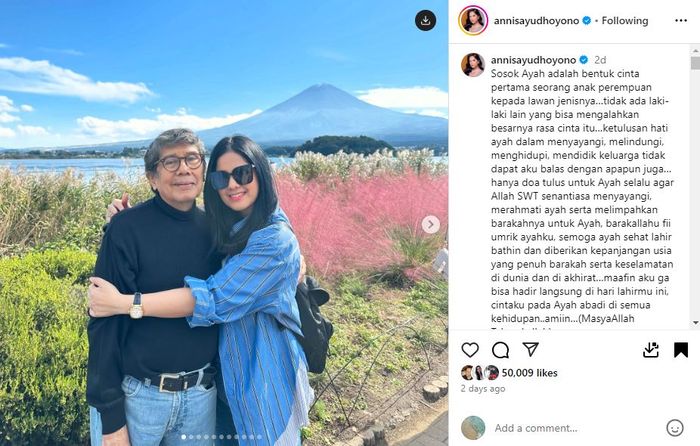
Task: Open annisayudhoyono profile from header
Action: 536,21
